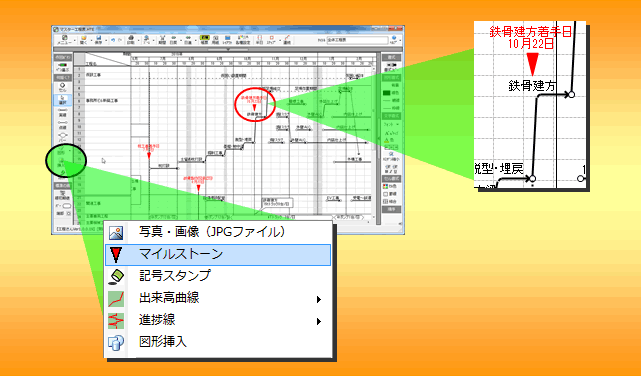Choose 写真・画像 (JPGファイル) from menu

point(217,232)
